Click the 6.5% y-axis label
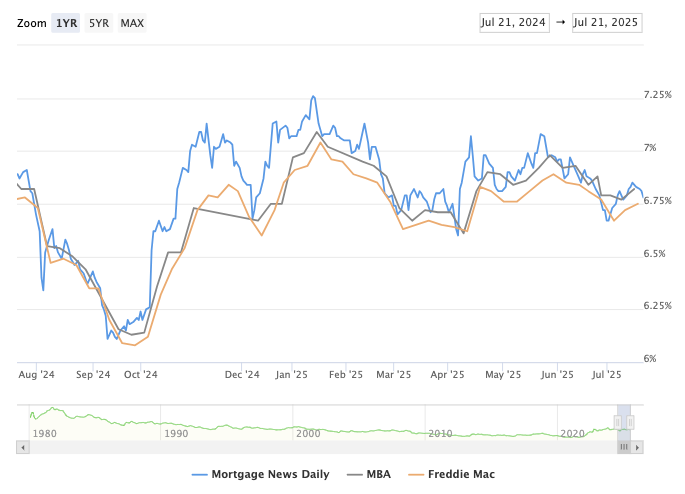This screenshot has height=494, width=685. click(654, 253)
